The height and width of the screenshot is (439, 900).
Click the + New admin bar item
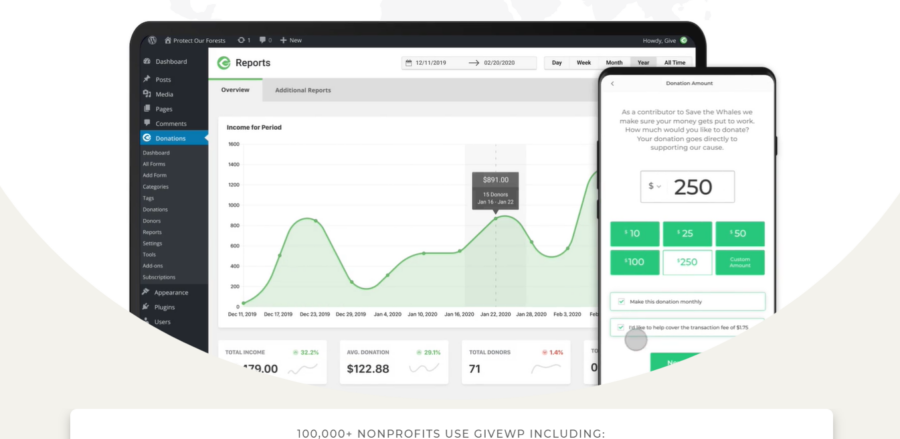[290, 40]
